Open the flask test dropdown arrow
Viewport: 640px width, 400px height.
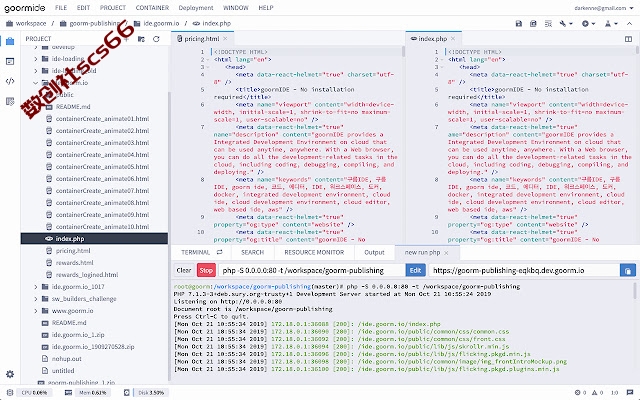click(x=616, y=24)
